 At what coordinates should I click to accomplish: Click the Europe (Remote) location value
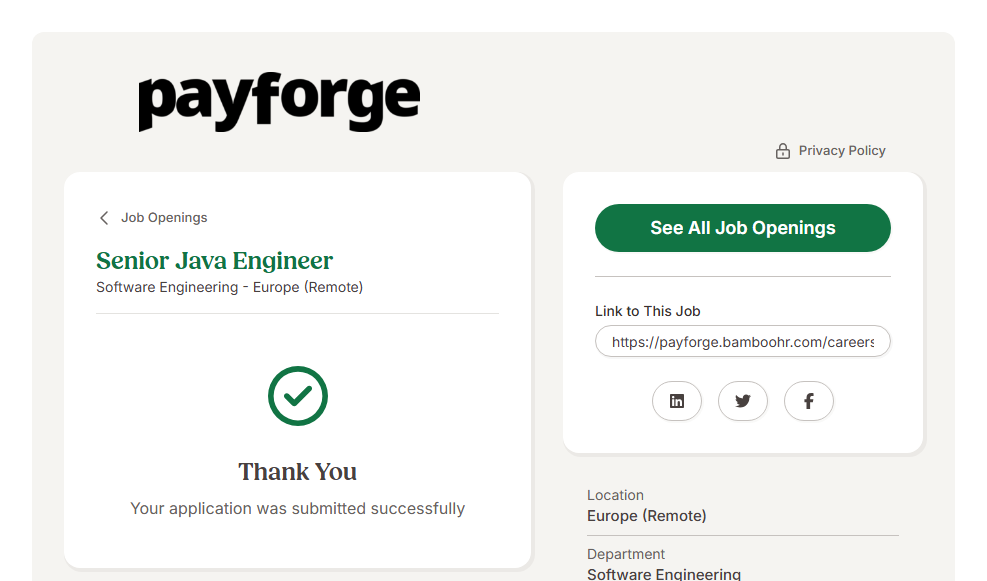pyautogui.click(x=646, y=516)
